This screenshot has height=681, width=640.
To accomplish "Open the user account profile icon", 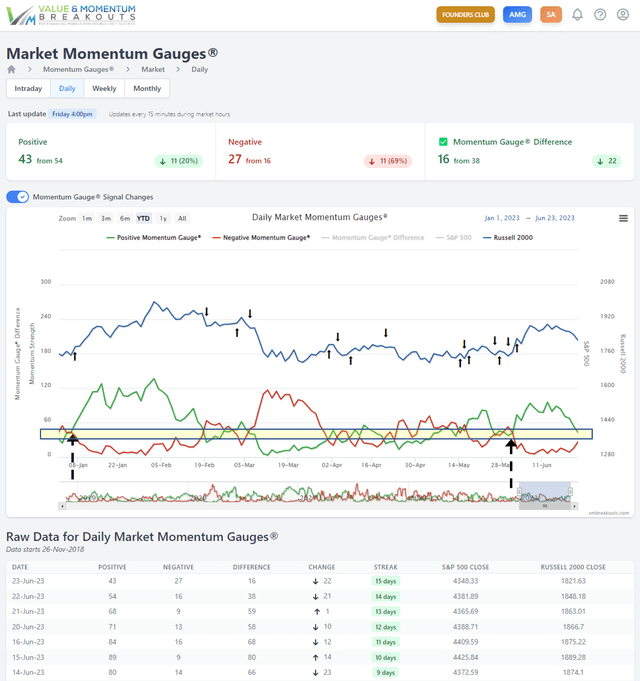I will (x=623, y=15).
